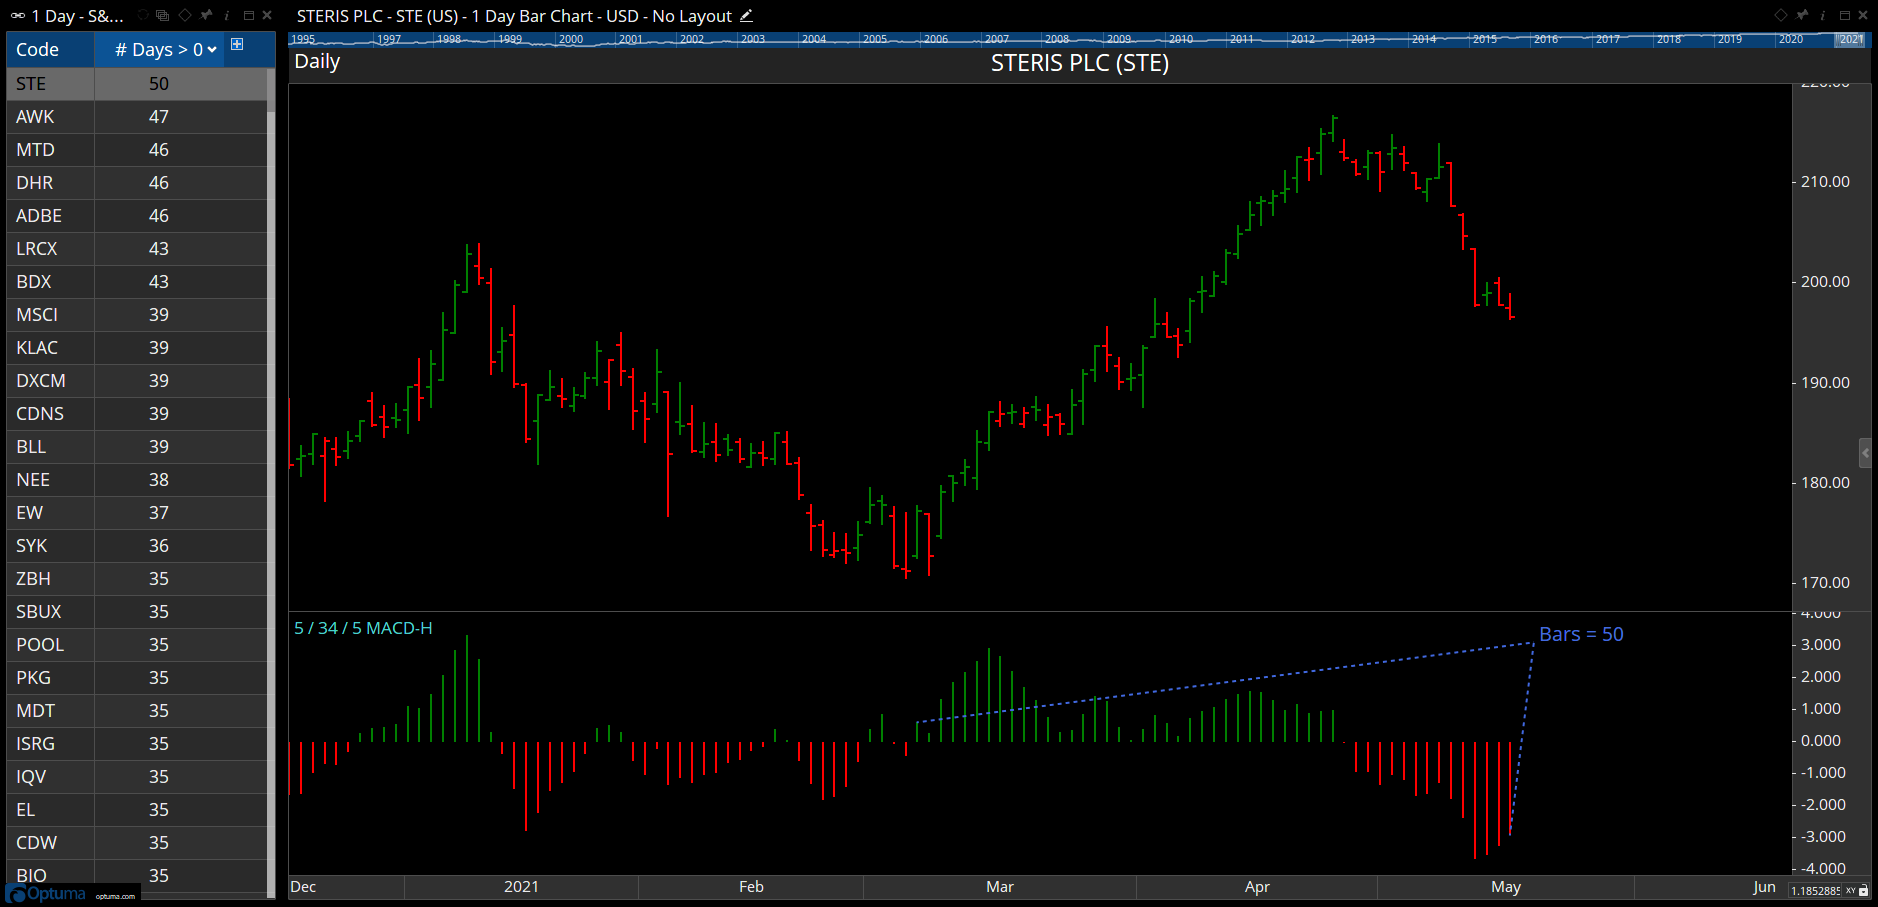Select CDW in the watchlist
1878x907 pixels.
coord(137,843)
